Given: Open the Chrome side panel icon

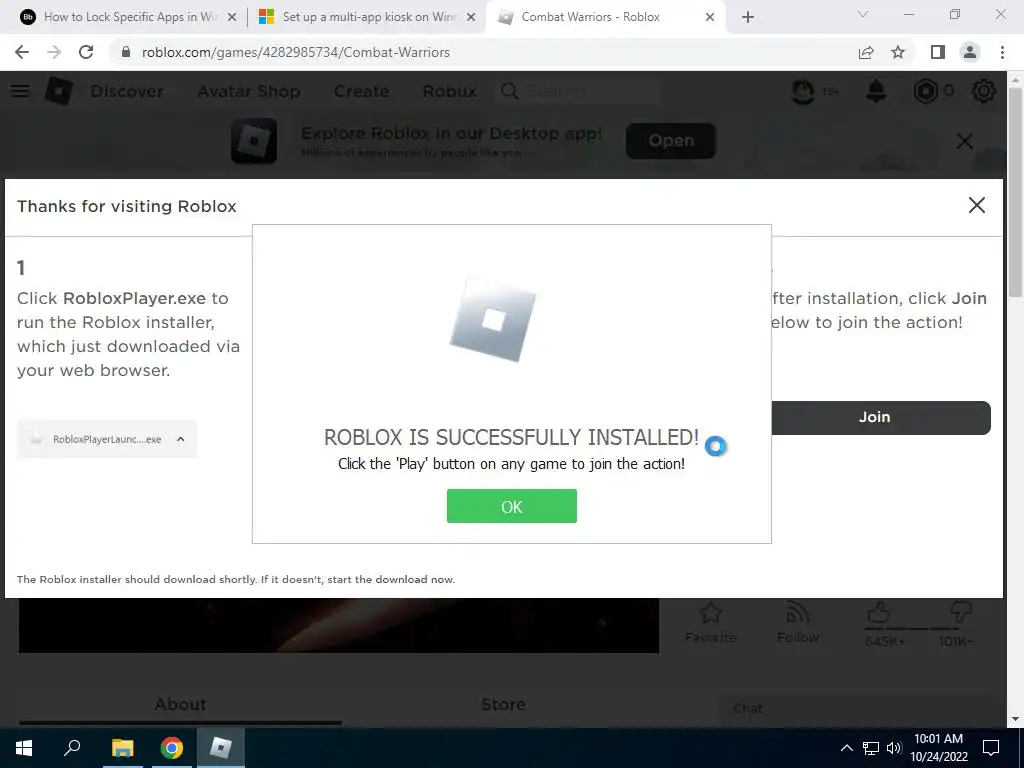Looking at the screenshot, I should pyautogui.click(x=938, y=52).
